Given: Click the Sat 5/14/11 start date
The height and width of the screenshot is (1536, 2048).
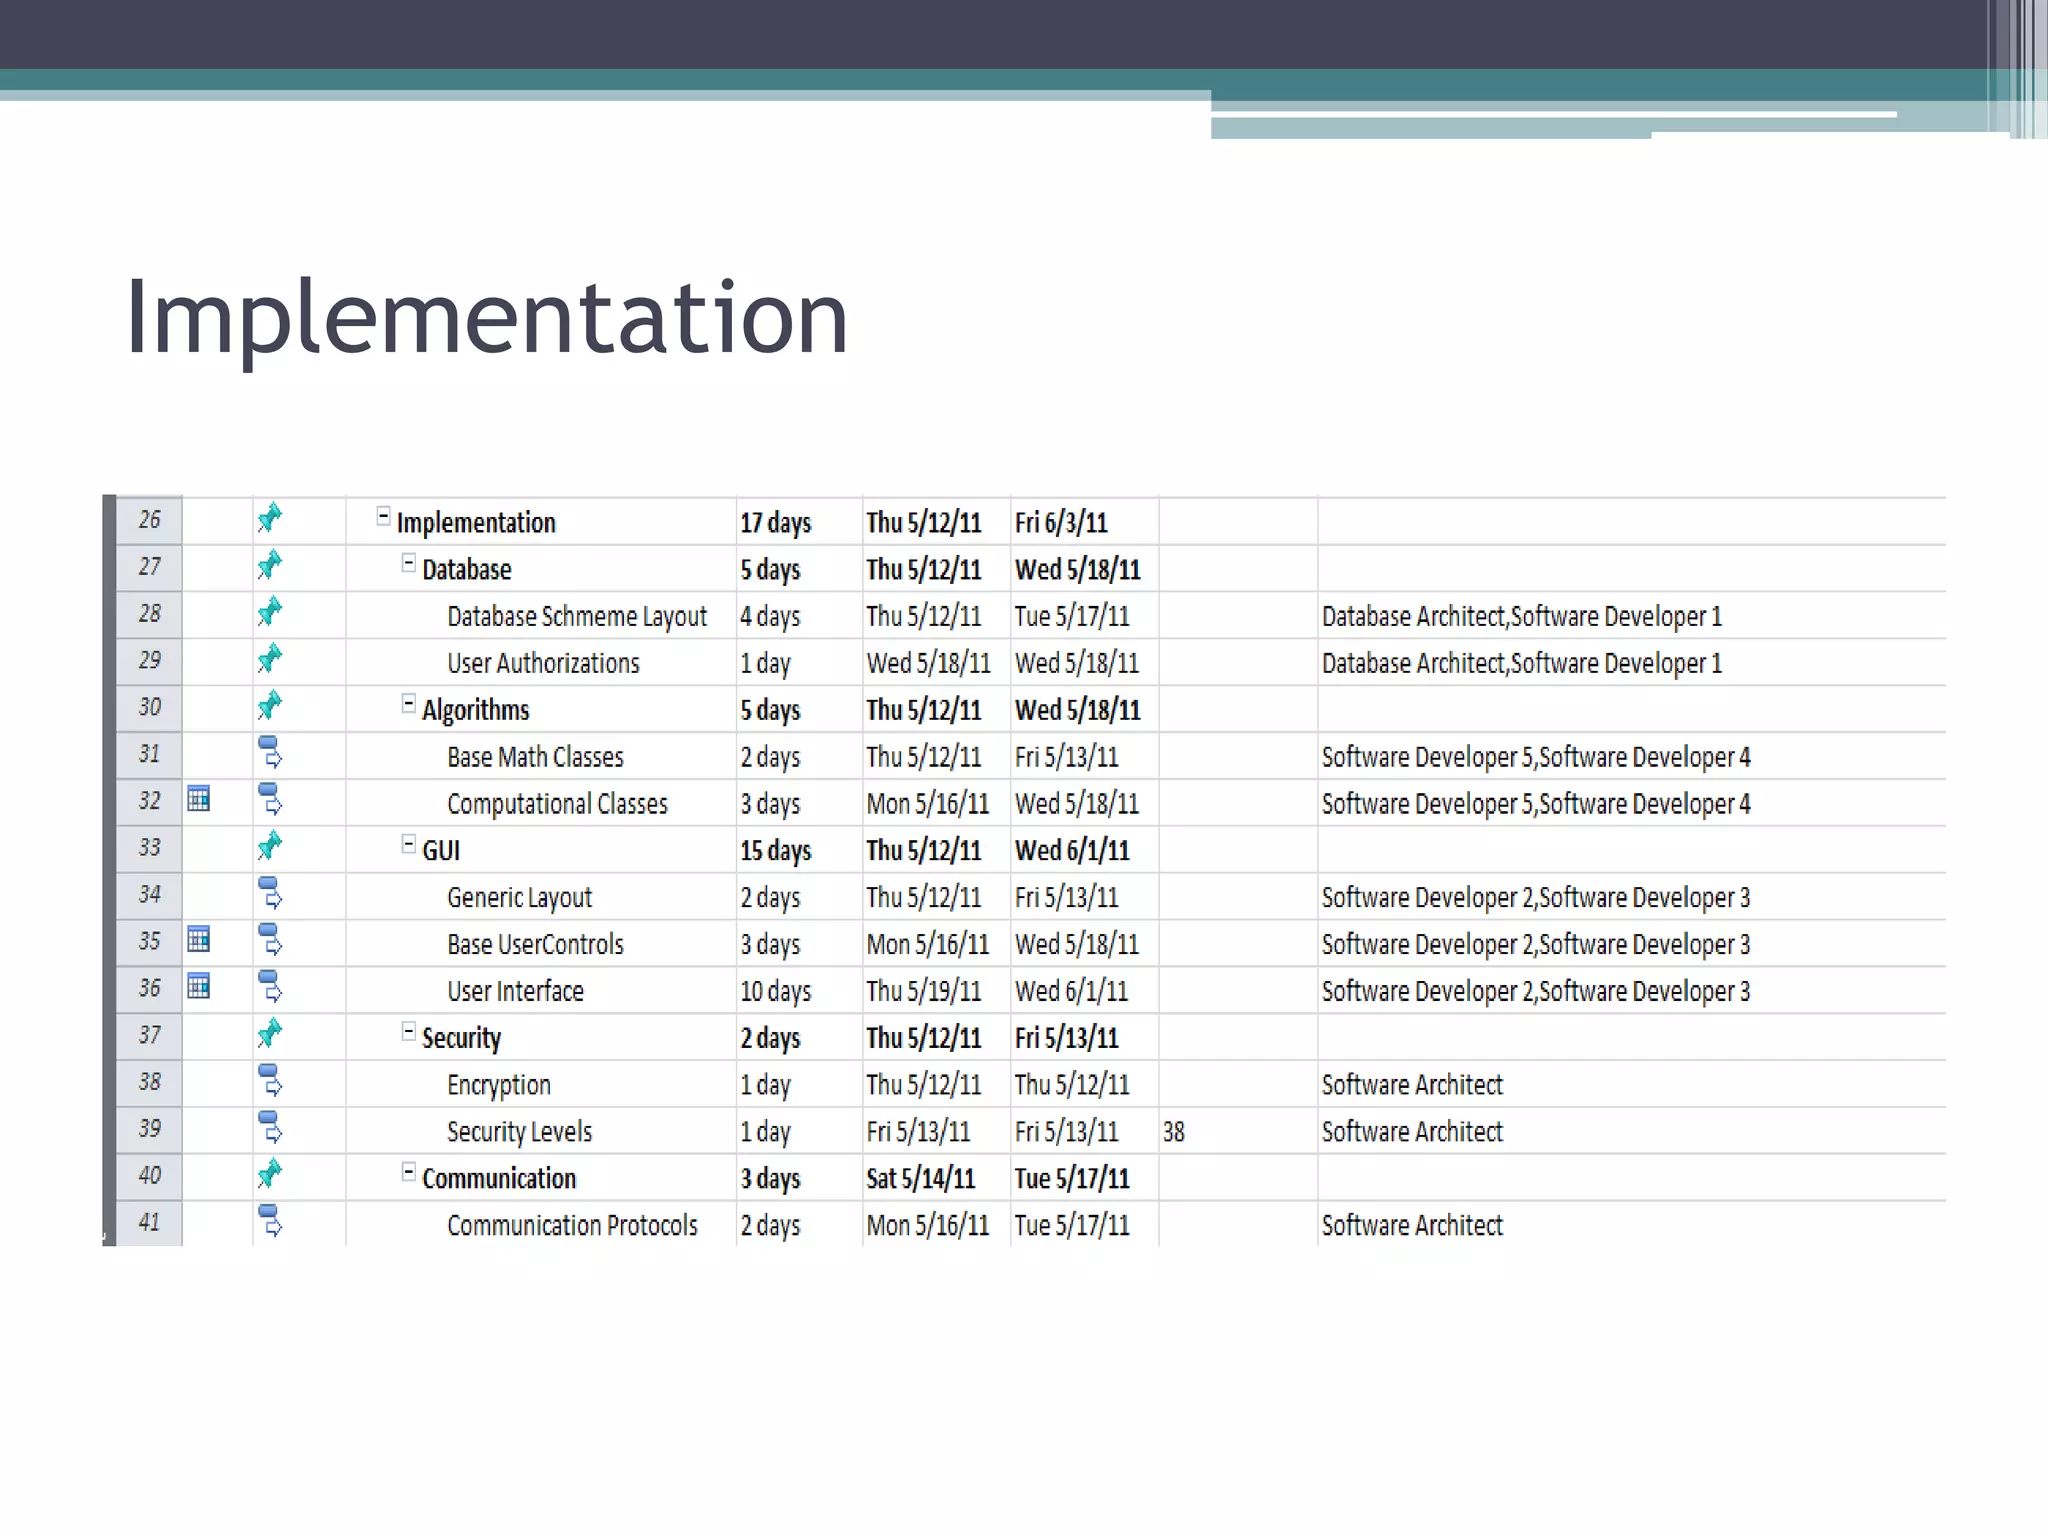Looking at the screenshot, I should click(x=920, y=1179).
